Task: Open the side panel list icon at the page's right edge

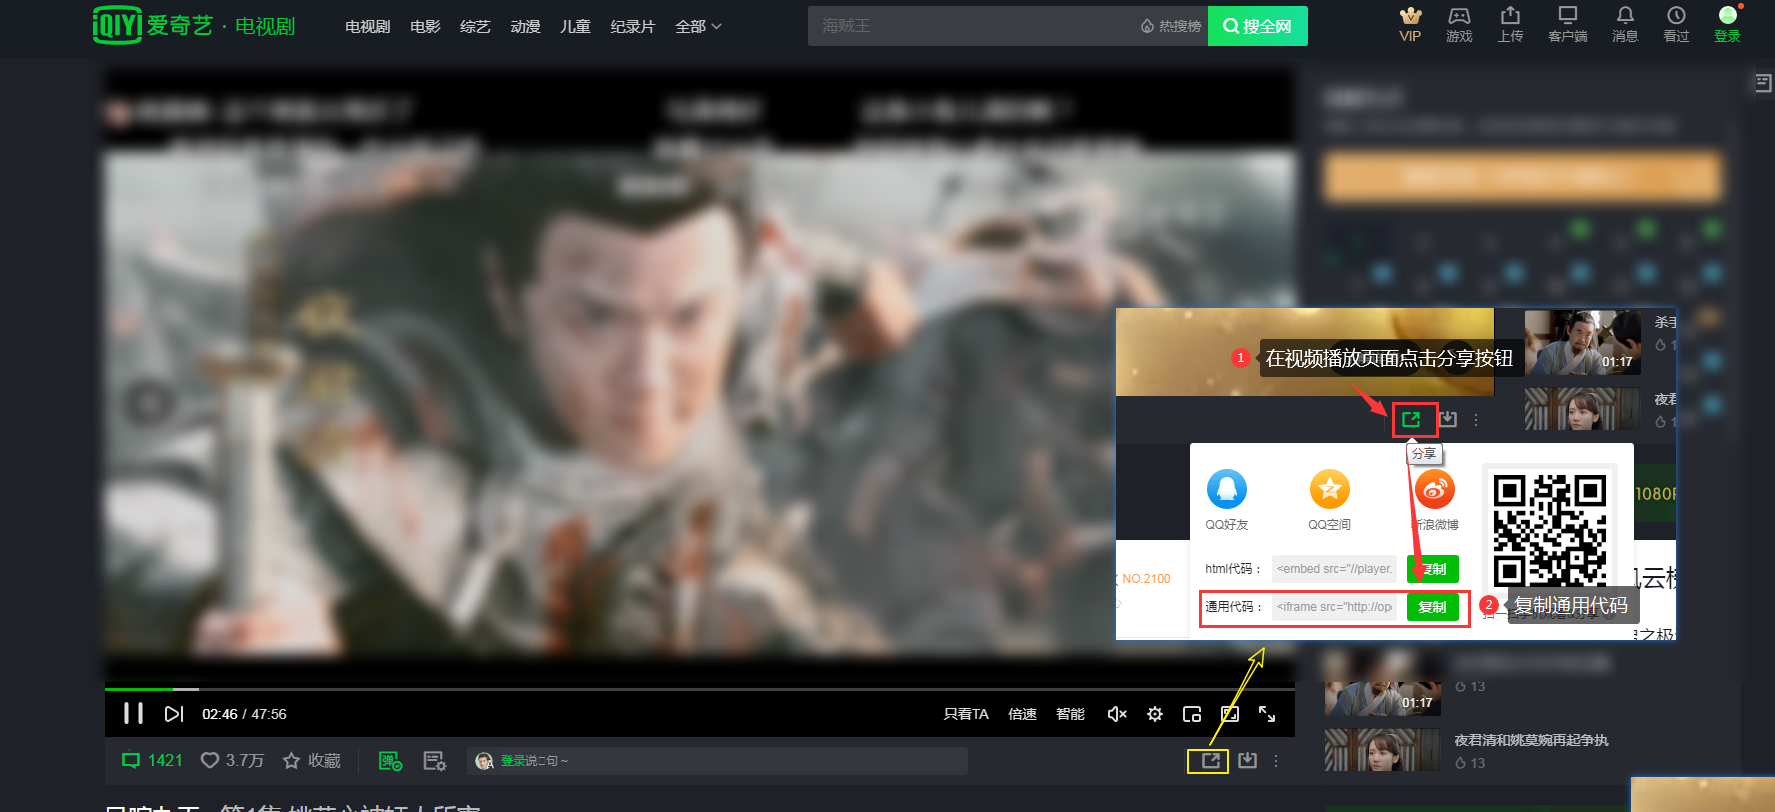Action: [1763, 83]
